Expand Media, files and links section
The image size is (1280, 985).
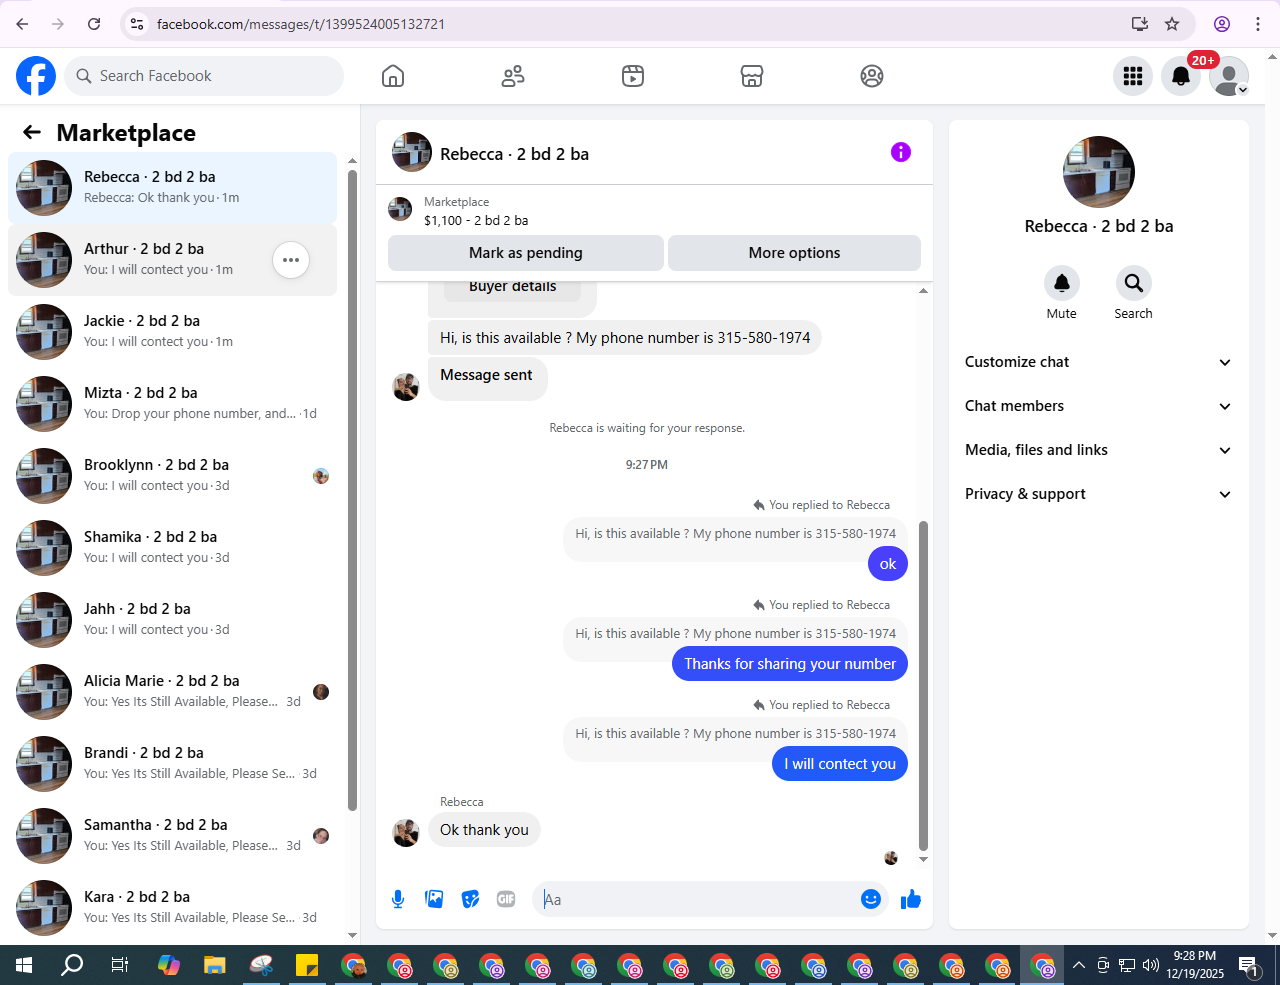coord(1098,450)
